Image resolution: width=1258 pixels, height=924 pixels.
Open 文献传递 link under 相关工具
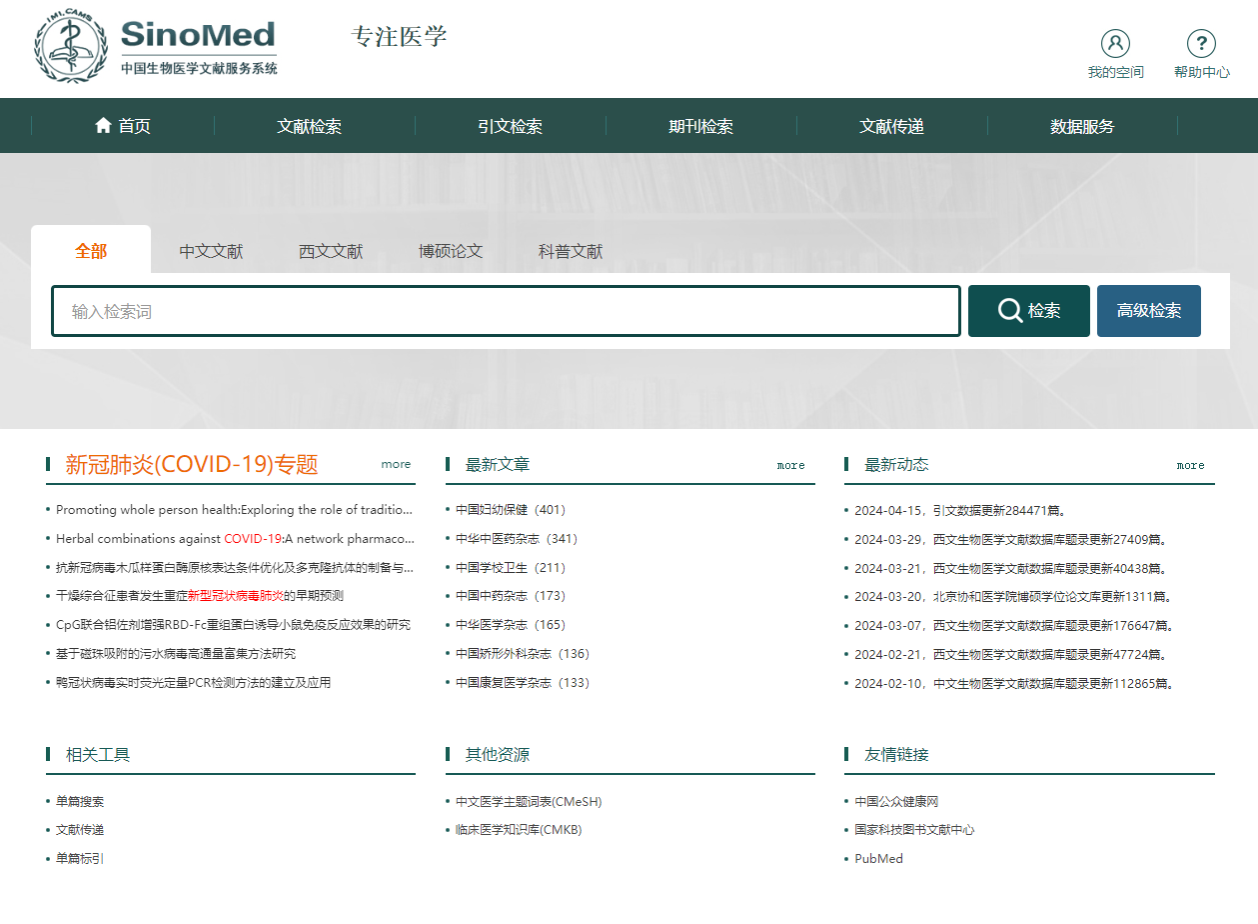tap(80, 830)
